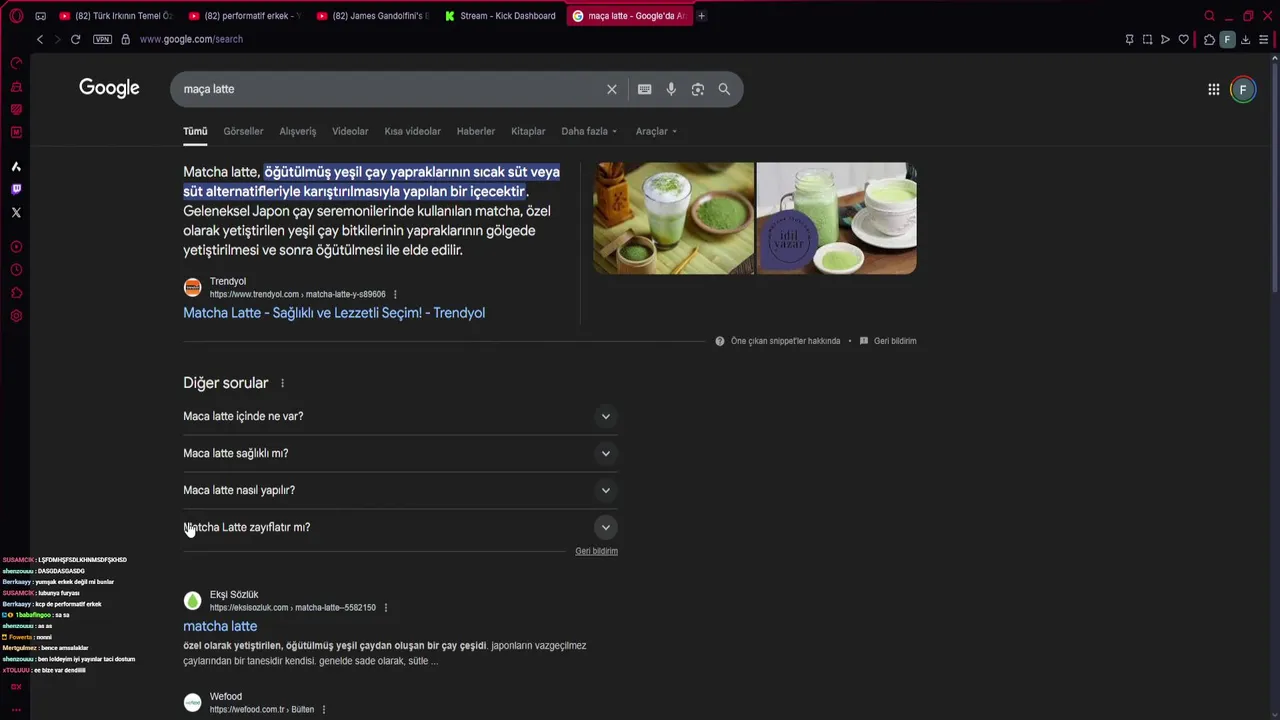Open the Opera GX main menu logo
The width and height of the screenshot is (1280, 720).
point(16,16)
